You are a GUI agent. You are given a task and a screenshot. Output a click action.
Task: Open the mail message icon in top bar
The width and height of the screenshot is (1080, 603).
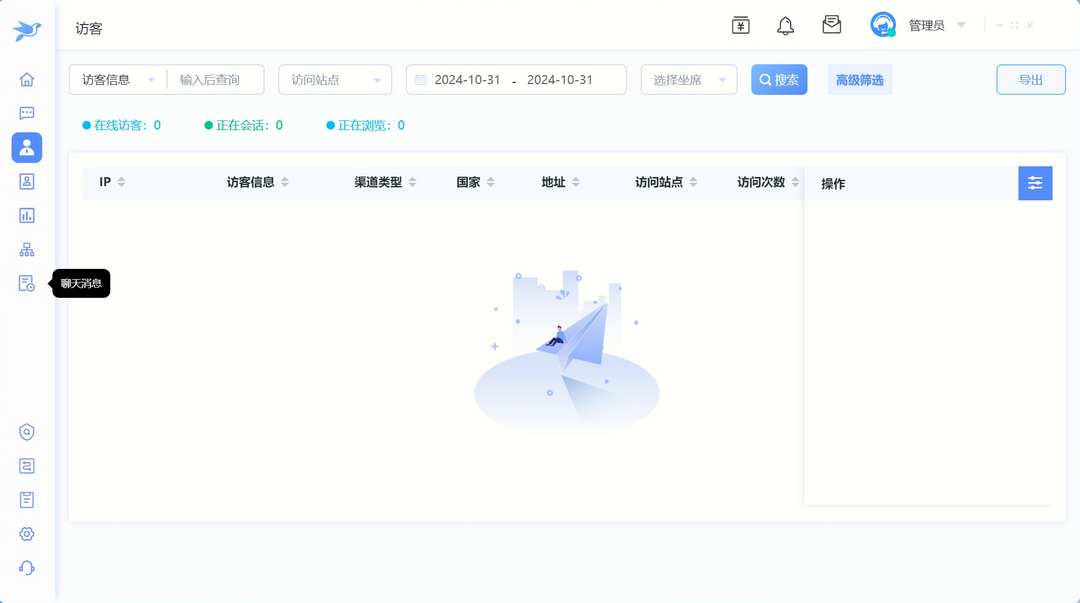[x=831, y=25]
